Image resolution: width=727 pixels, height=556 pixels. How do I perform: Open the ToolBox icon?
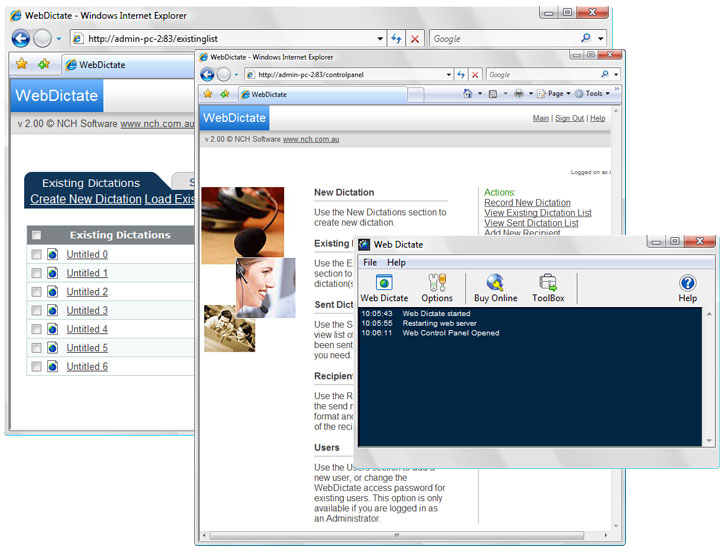point(548,288)
